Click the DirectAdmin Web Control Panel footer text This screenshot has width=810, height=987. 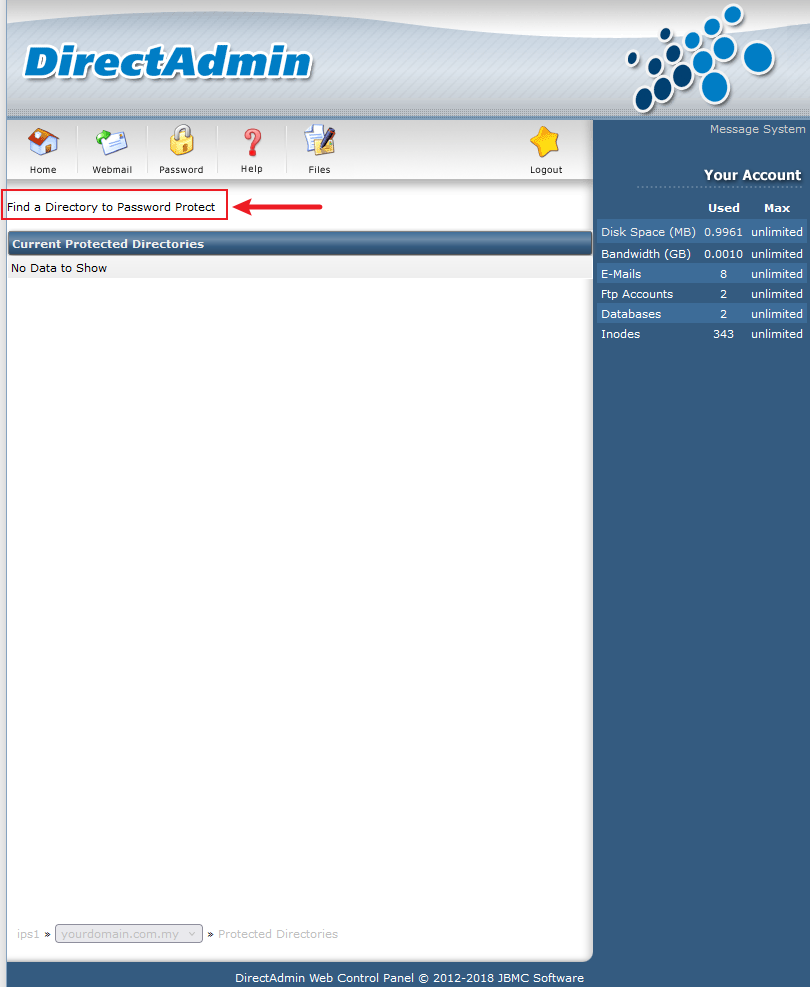[409, 978]
